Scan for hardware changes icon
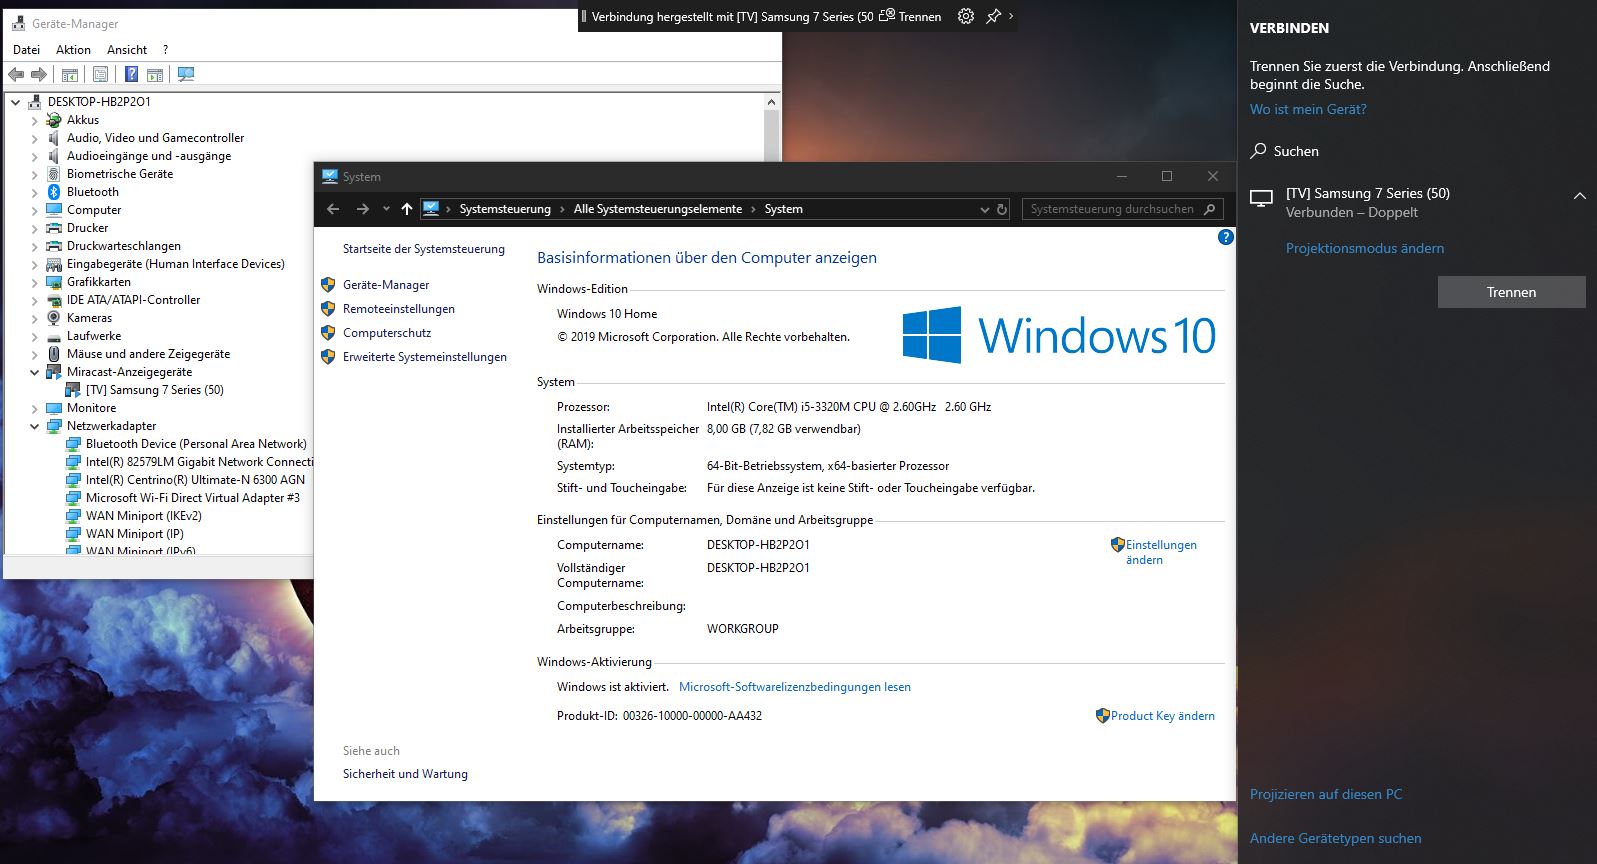 point(186,75)
